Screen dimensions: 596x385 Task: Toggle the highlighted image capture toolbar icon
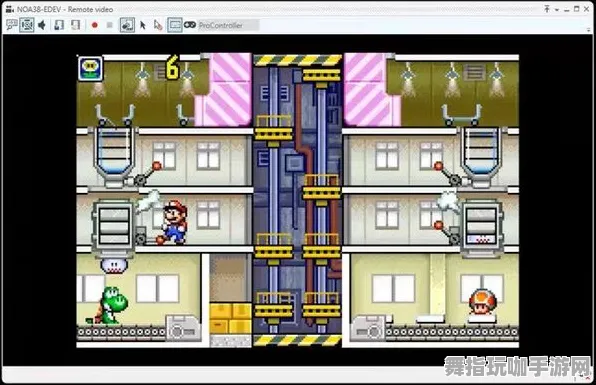[x=127, y=25]
